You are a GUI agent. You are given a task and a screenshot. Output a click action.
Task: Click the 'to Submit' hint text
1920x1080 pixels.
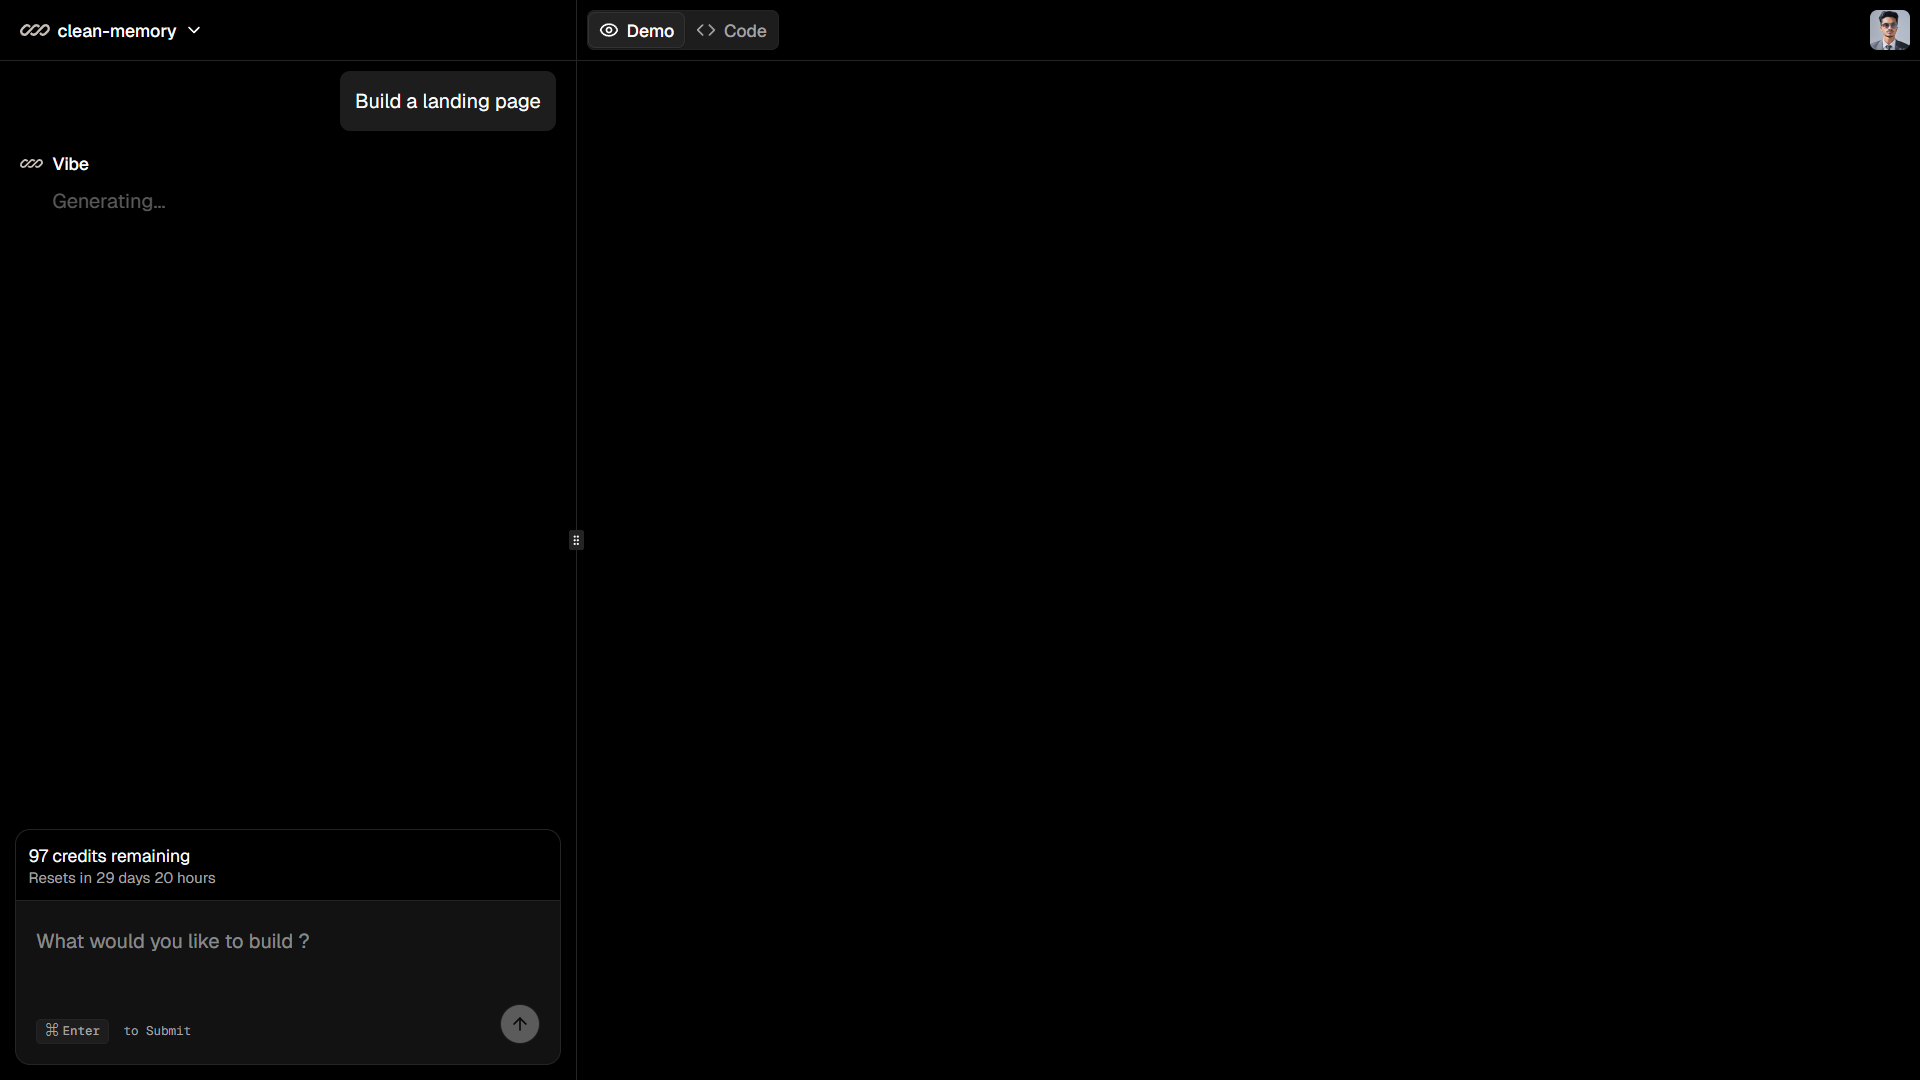click(x=157, y=1030)
